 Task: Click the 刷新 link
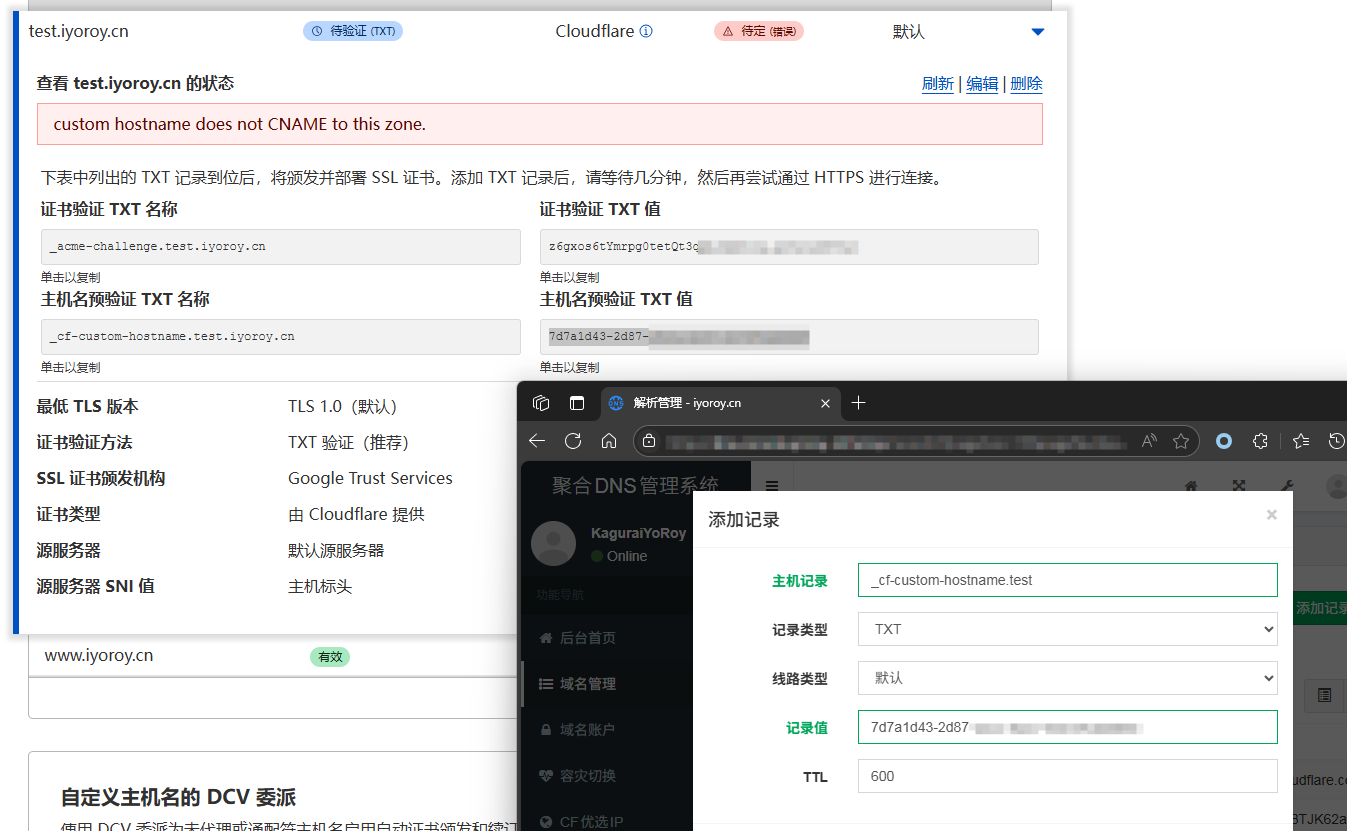937,84
